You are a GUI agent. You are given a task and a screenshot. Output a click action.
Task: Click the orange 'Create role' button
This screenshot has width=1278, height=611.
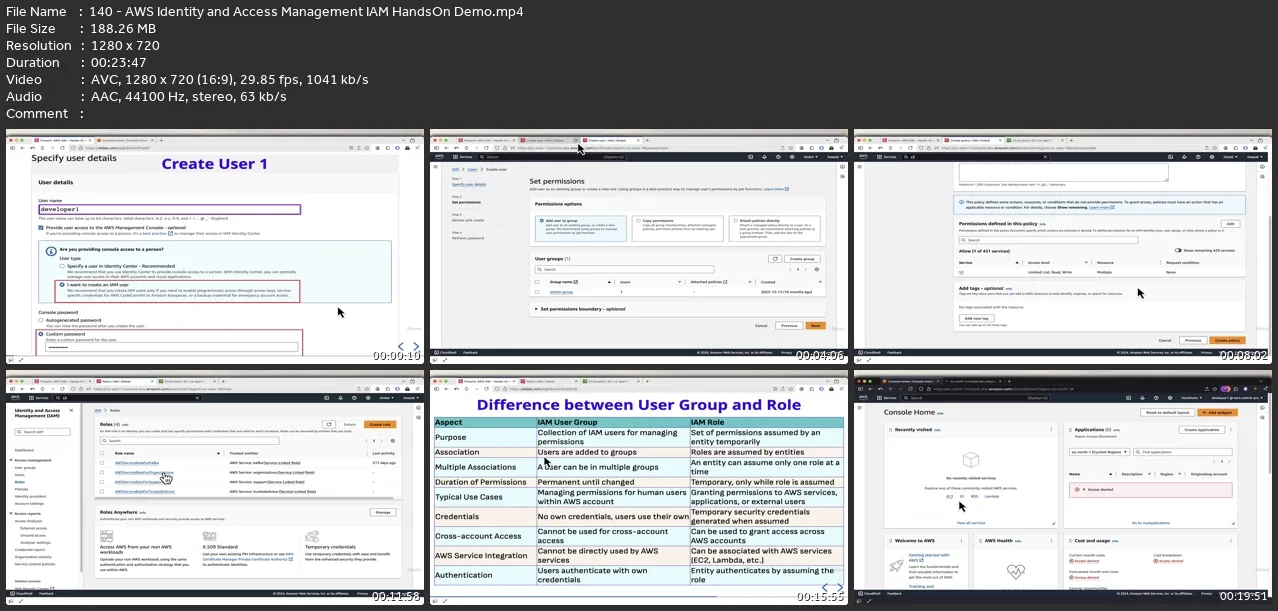click(380, 424)
